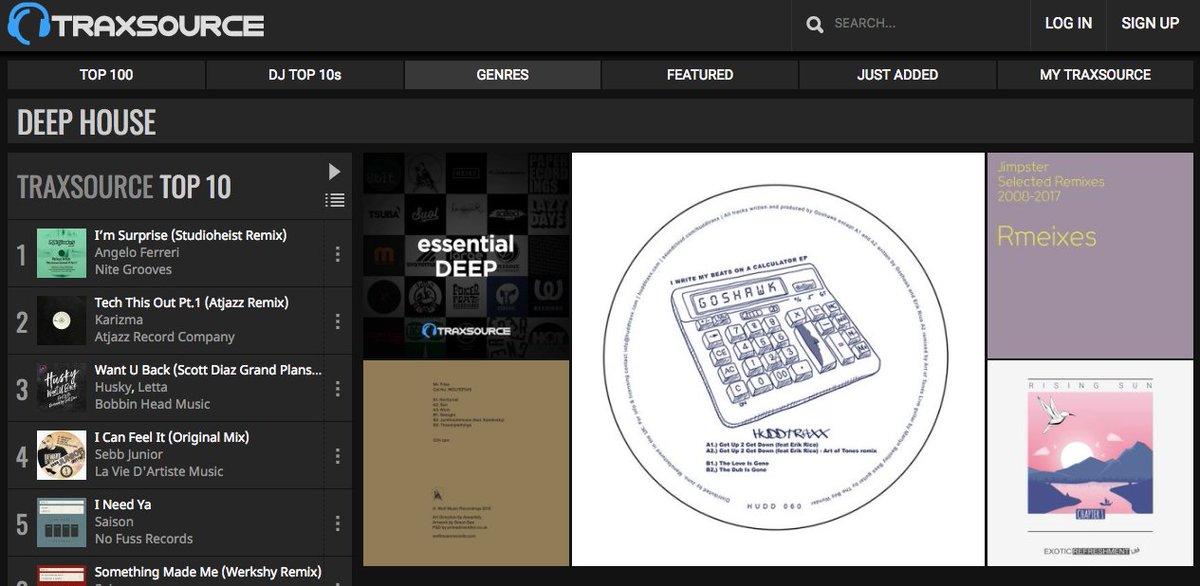The height and width of the screenshot is (586, 1200).
Task: Click I'm Surprise cover thumbnail
Action: tap(61, 254)
